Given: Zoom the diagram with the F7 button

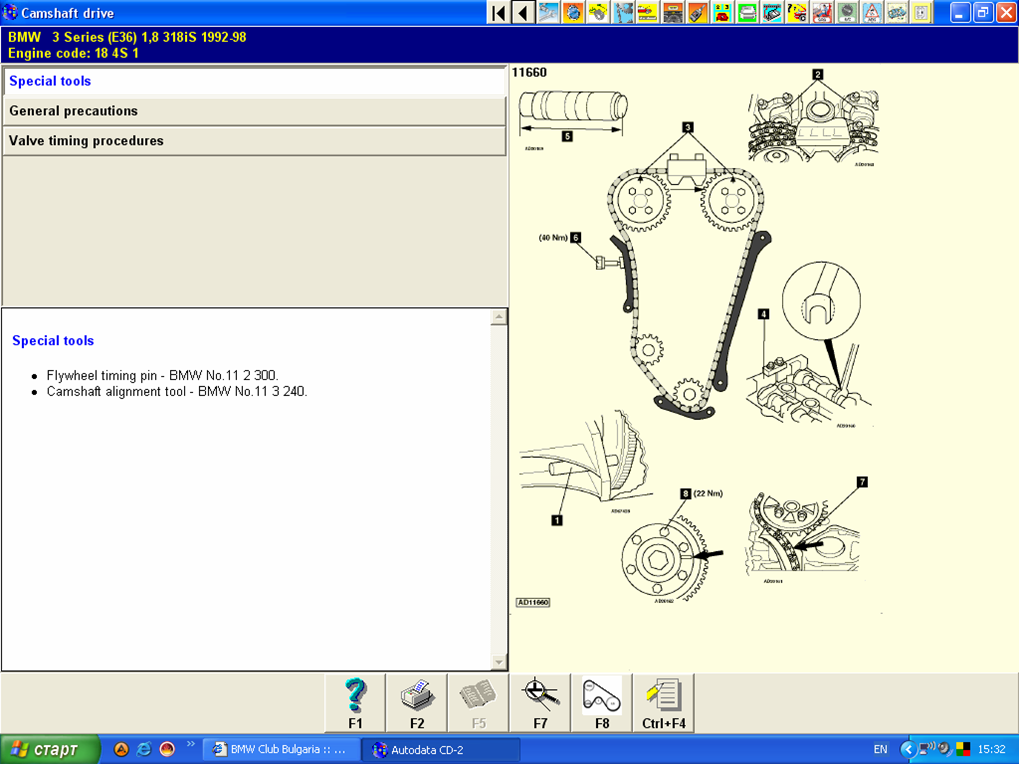Looking at the screenshot, I should (540, 704).
